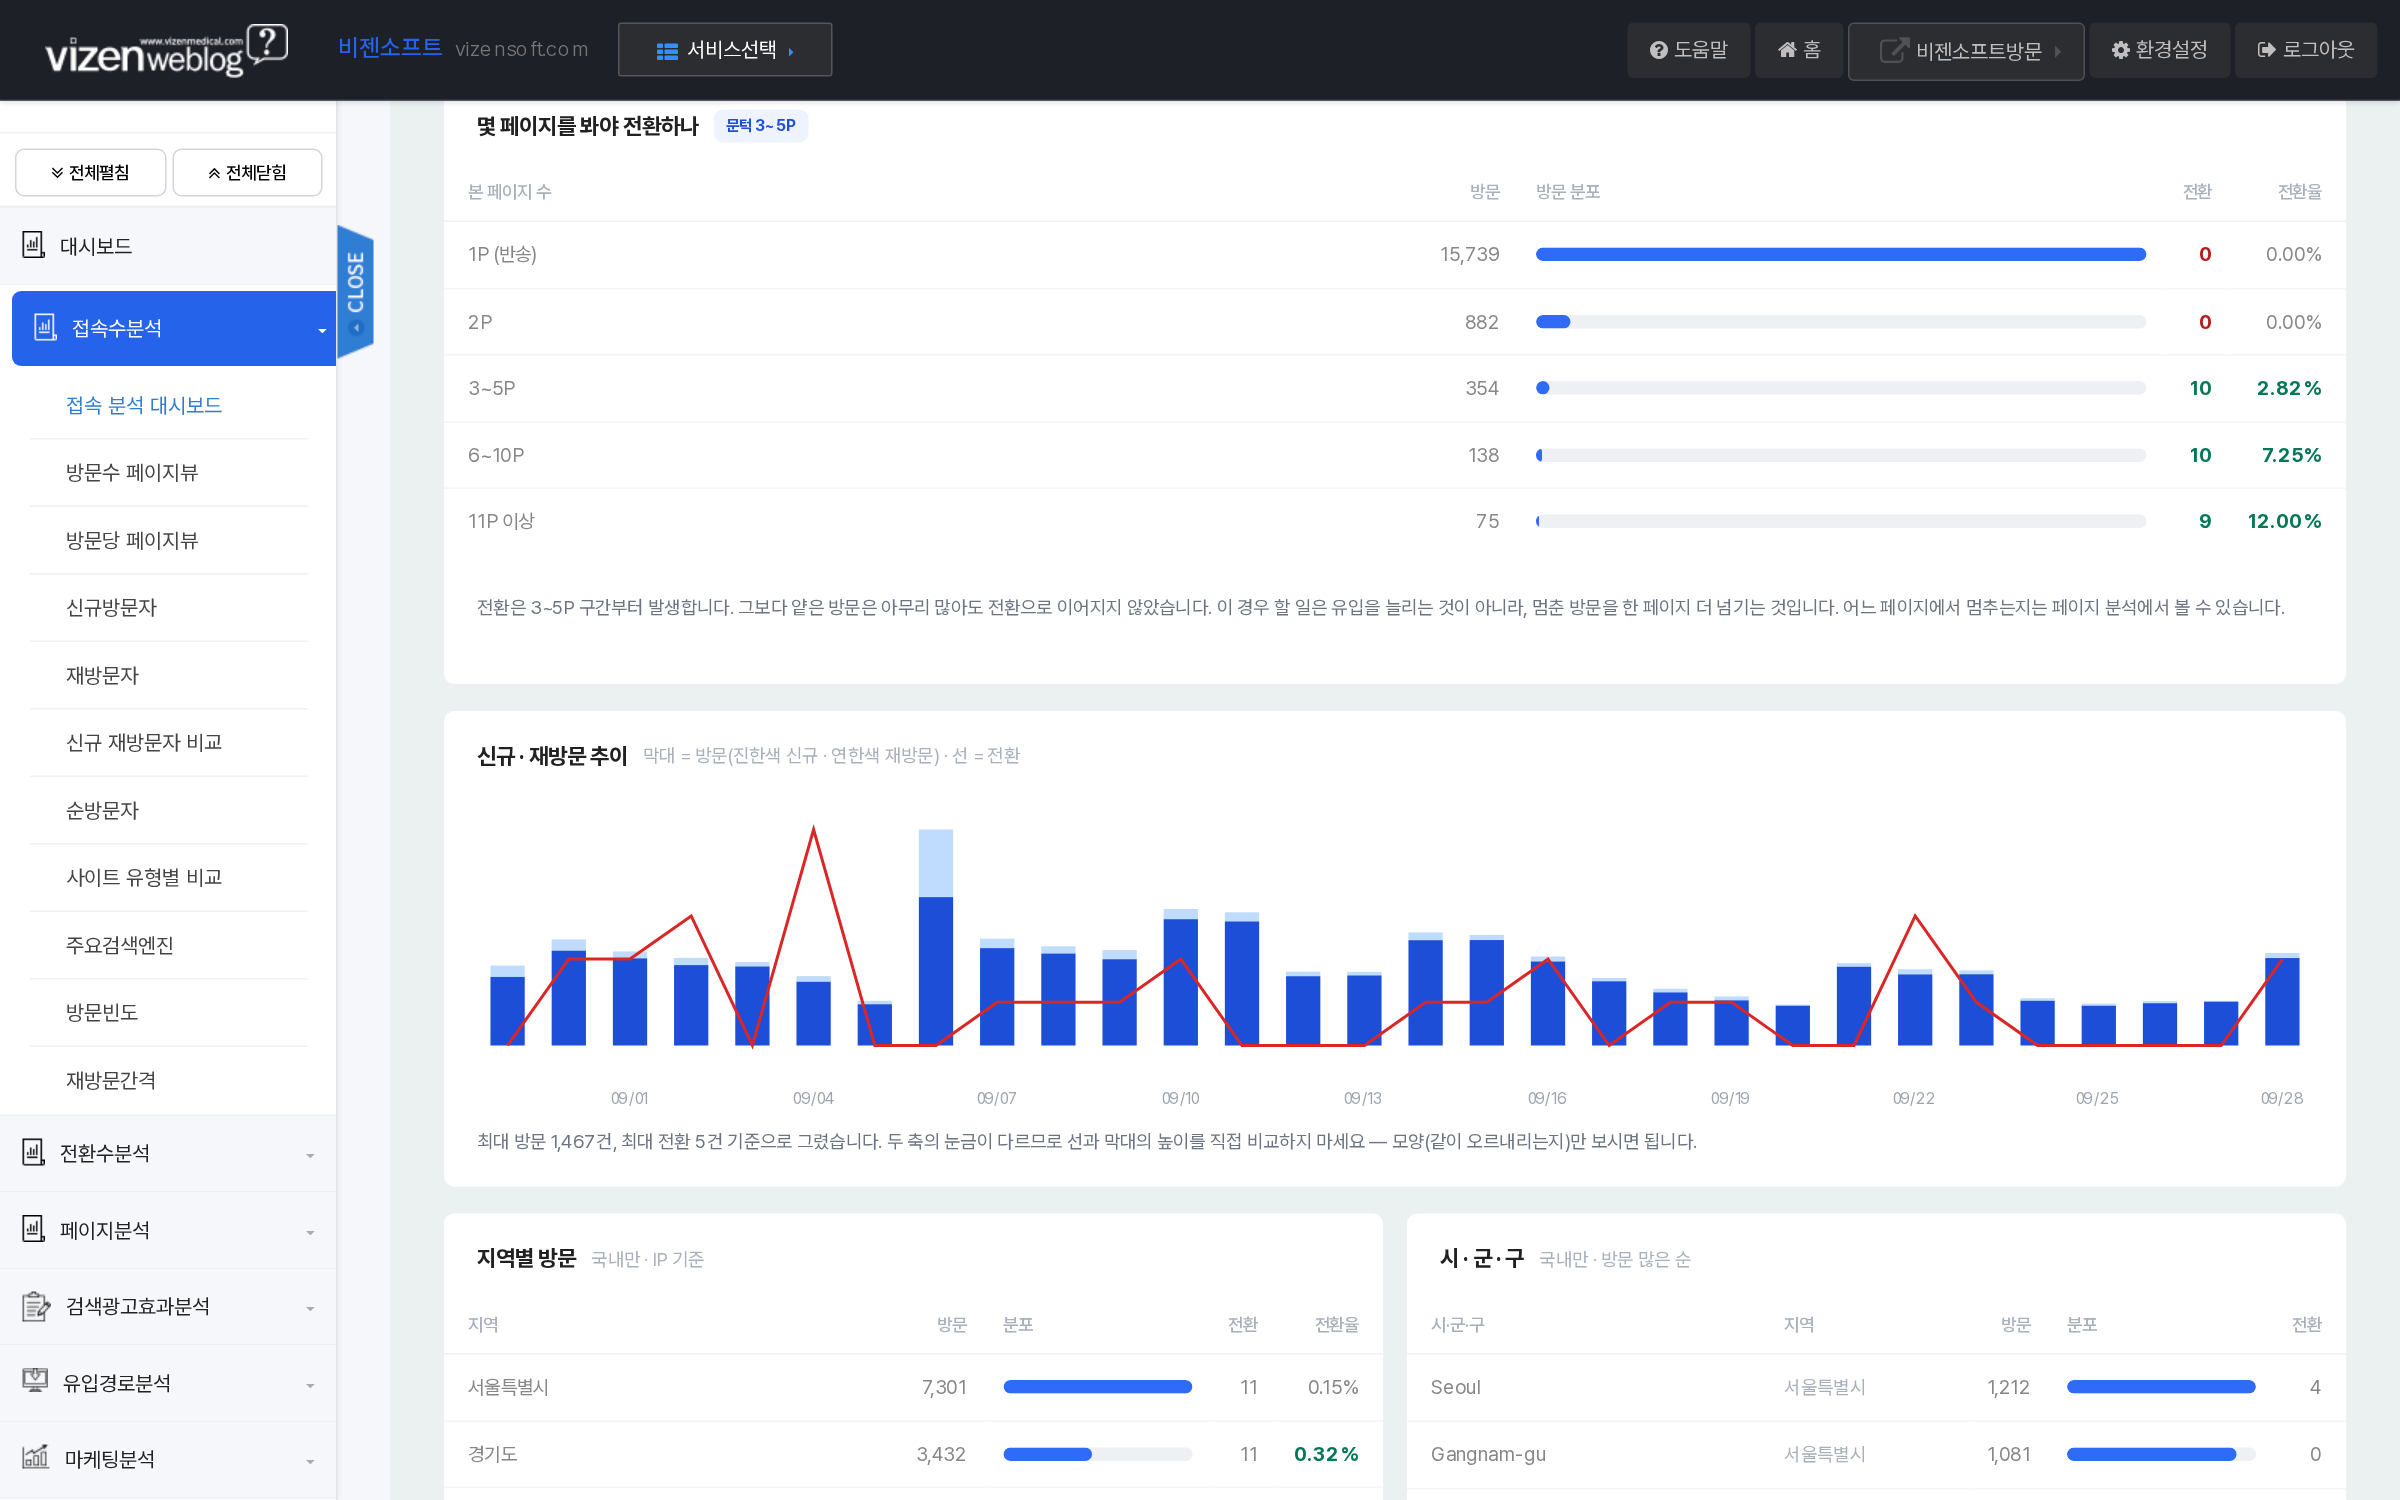The width and height of the screenshot is (2400, 1500).
Task: Click the Seoul row in 시·군·구 table
Action: [1876, 1388]
